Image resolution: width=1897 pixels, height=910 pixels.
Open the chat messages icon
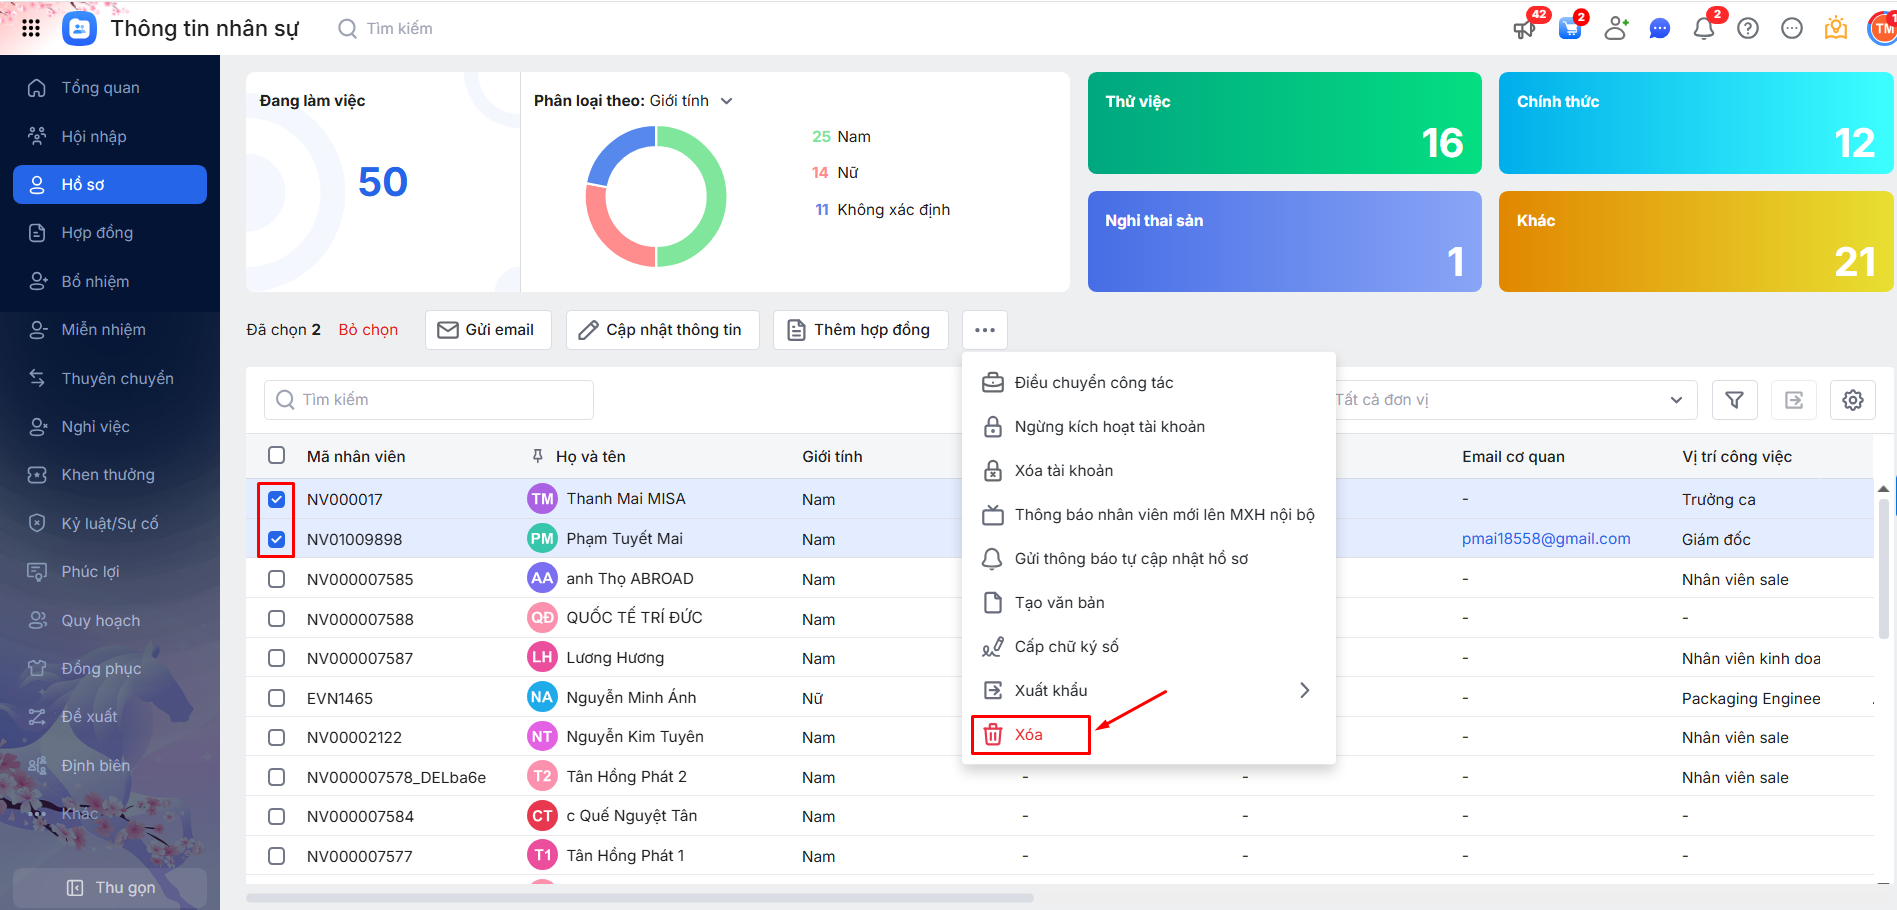click(1660, 28)
